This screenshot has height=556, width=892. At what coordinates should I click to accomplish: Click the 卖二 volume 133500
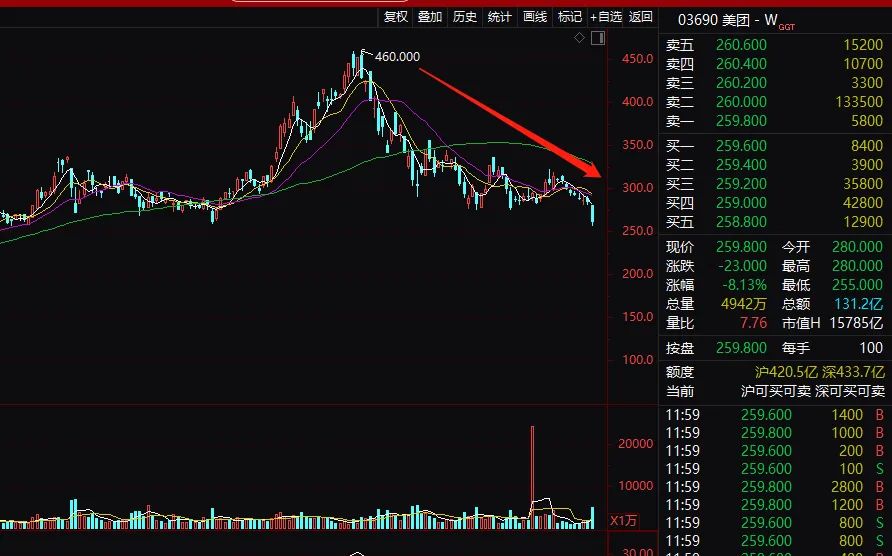pos(859,102)
